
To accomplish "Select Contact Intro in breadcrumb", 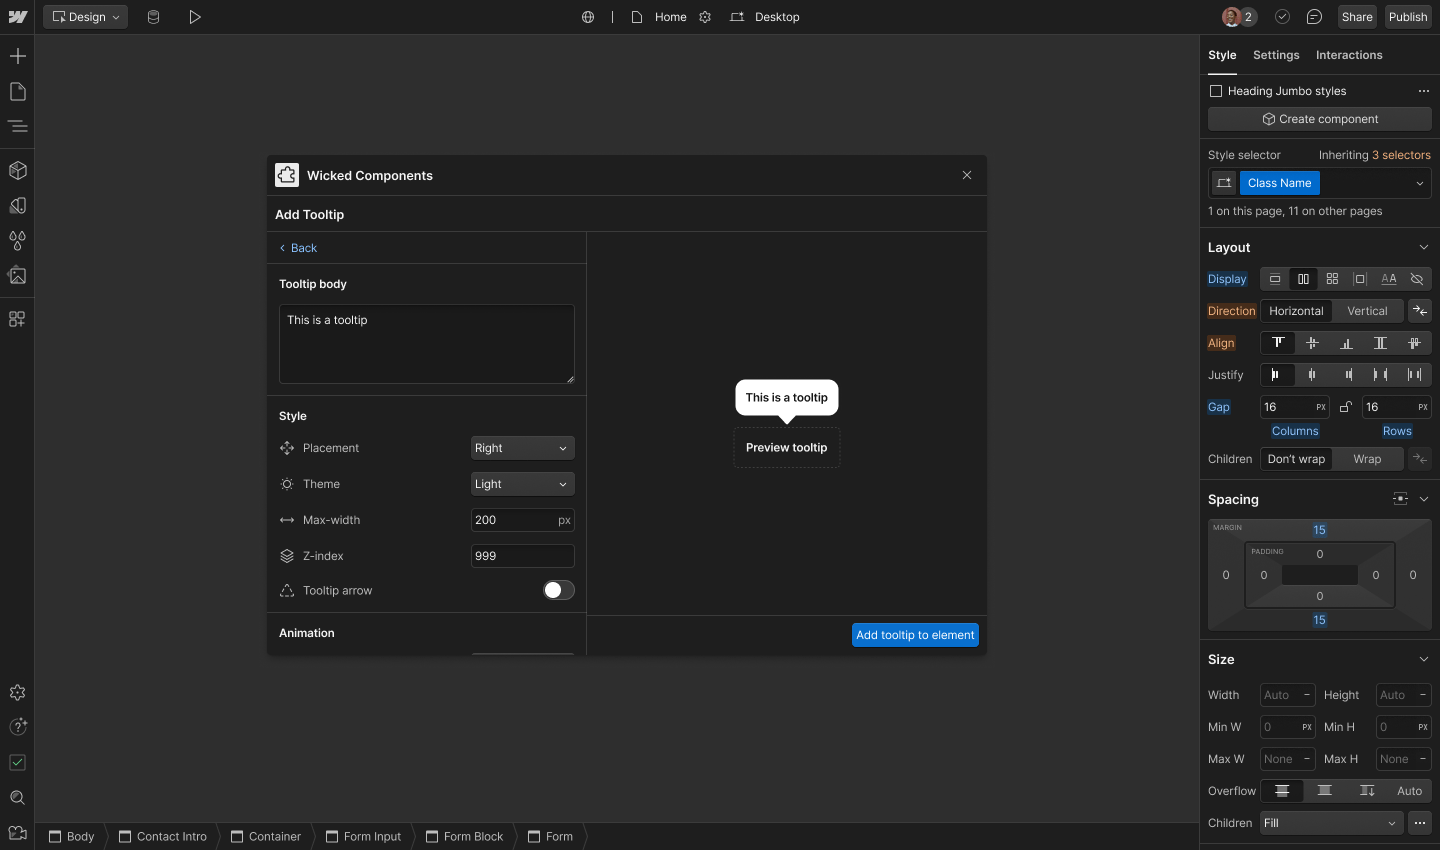I will pyautogui.click(x=163, y=837).
